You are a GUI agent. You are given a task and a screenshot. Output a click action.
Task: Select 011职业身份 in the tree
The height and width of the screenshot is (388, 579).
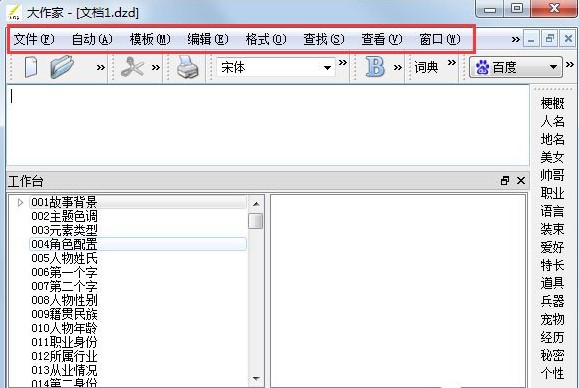click(x=64, y=342)
